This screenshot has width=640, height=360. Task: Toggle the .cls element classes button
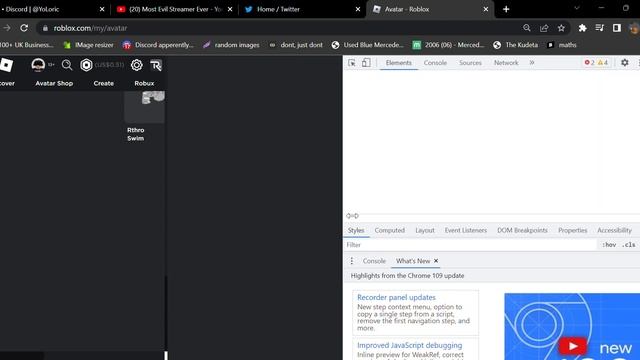point(629,245)
